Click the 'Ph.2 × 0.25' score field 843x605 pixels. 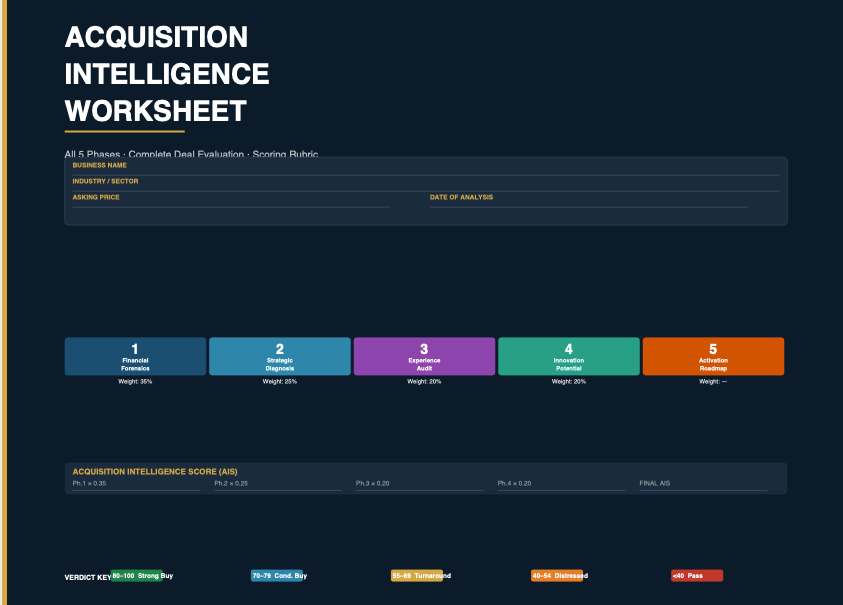click(x=278, y=485)
